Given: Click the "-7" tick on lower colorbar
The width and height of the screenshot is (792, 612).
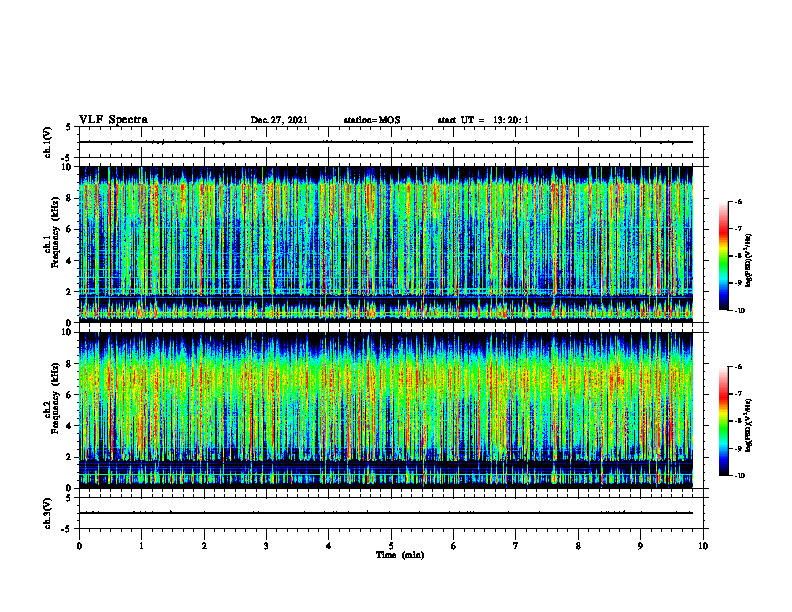Looking at the screenshot, I should 738,394.
